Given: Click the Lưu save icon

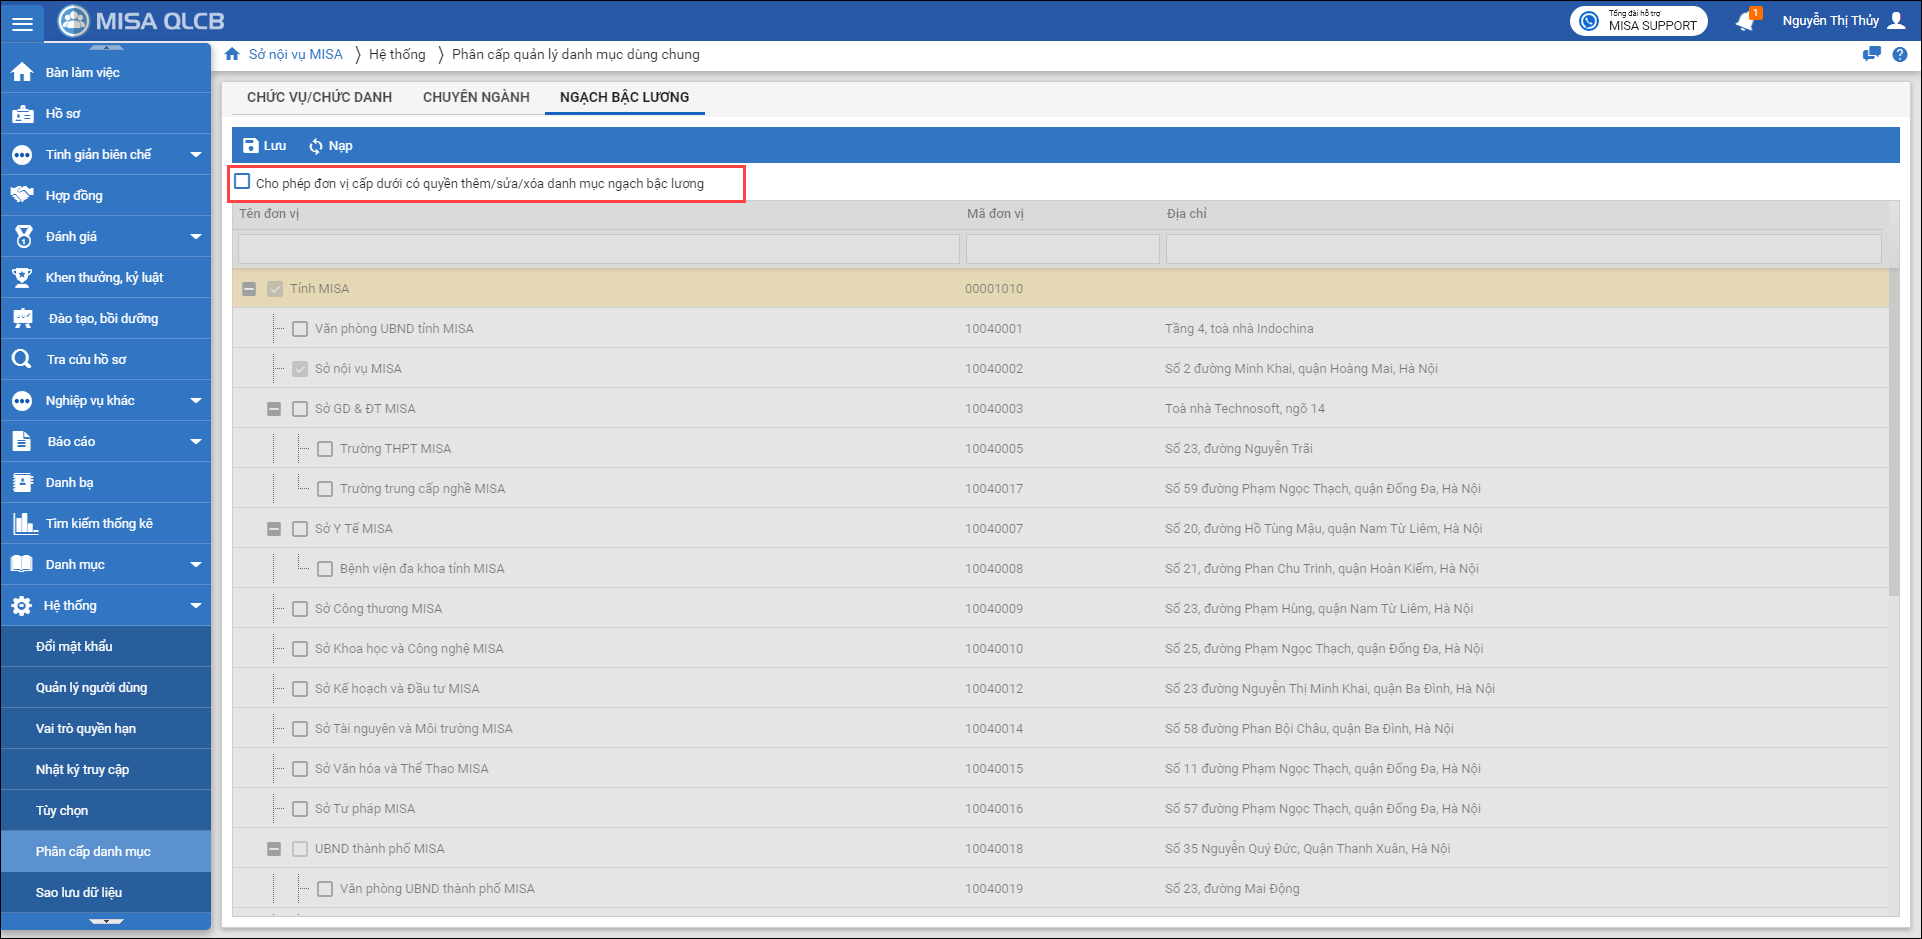Looking at the screenshot, I should 251,146.
